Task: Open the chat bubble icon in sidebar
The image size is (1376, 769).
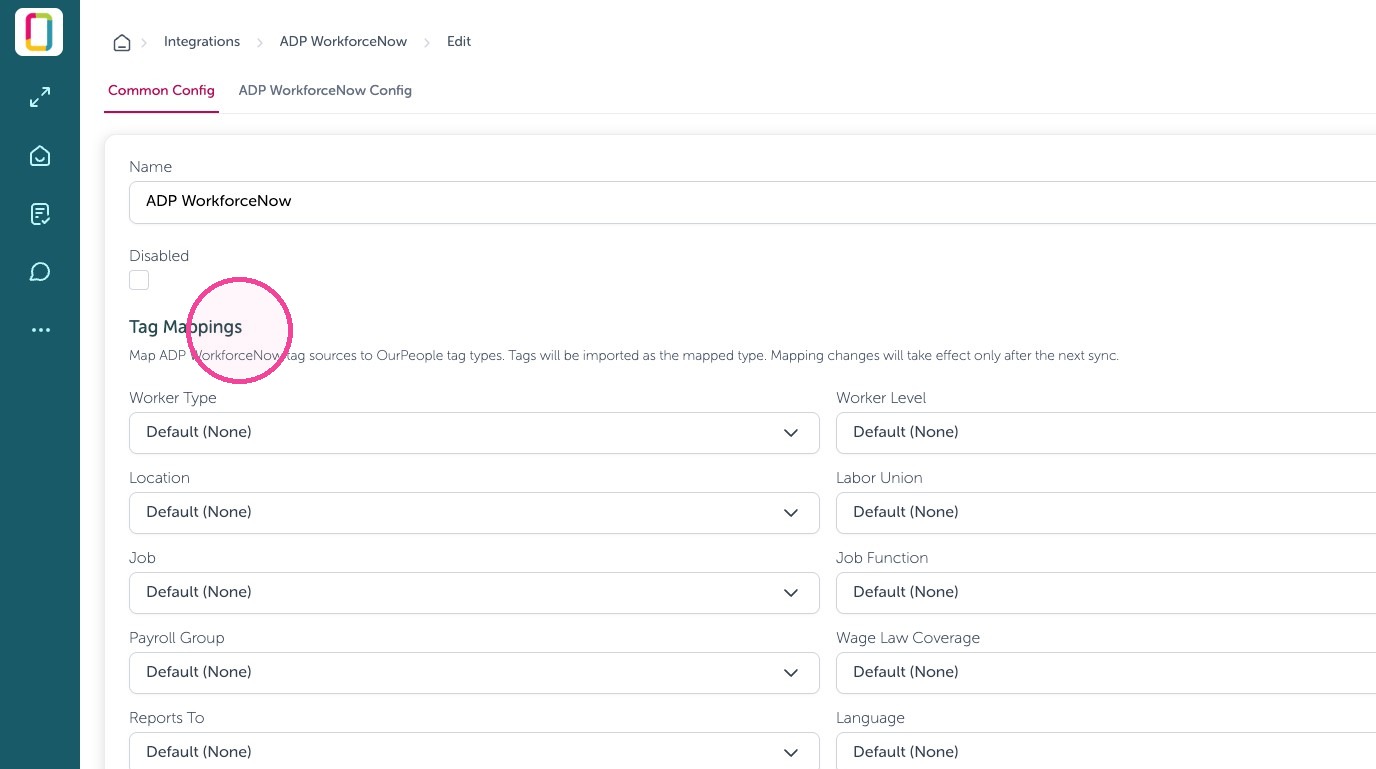Action: coord(40,272)
